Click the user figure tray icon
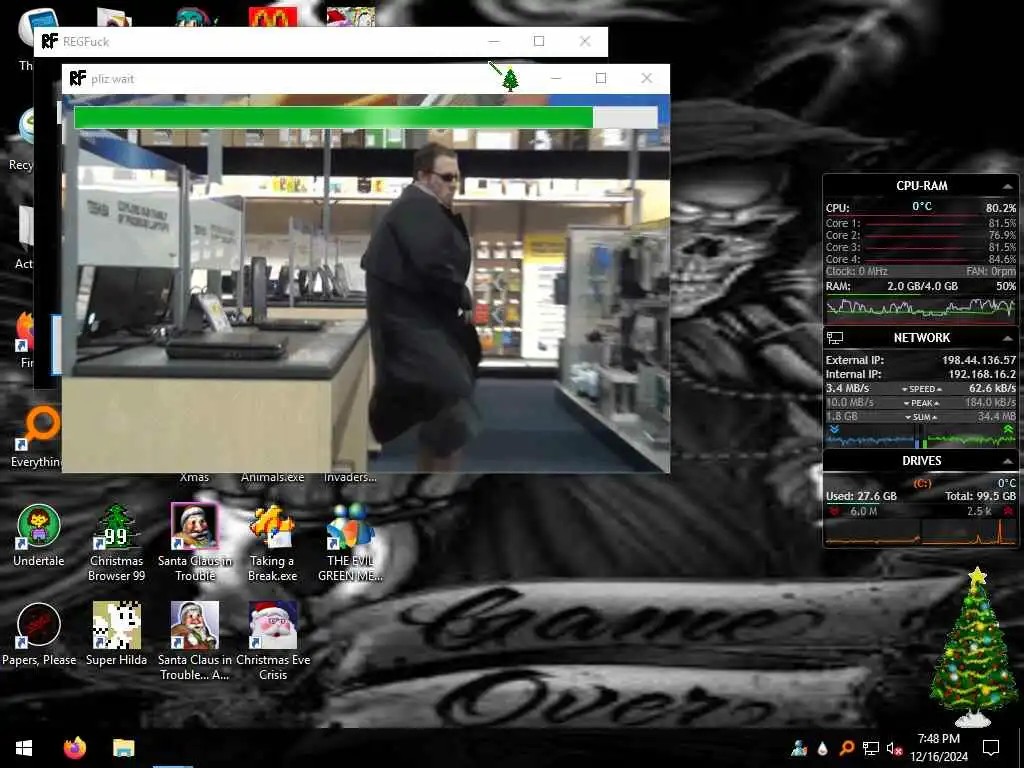Screen dimensions: 1024x768 click(x=799, y=748)
